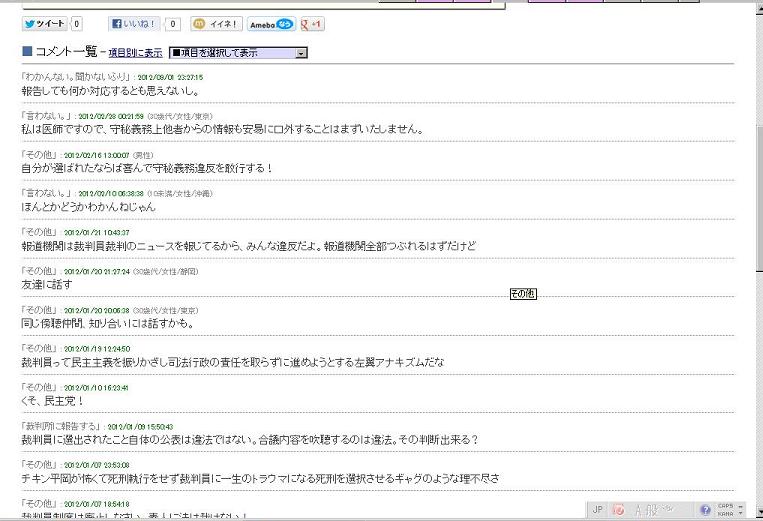Image resolution: width=763 pixels, height=521 pixels.
Task: Click the 2012/01/07 18:54:18 timestamp
Action: coord(97,504)
